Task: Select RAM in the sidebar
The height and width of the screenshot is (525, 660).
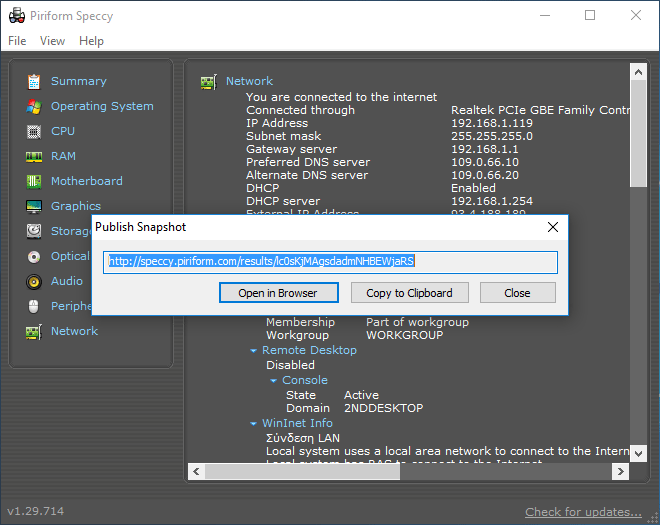Action: 63,156
